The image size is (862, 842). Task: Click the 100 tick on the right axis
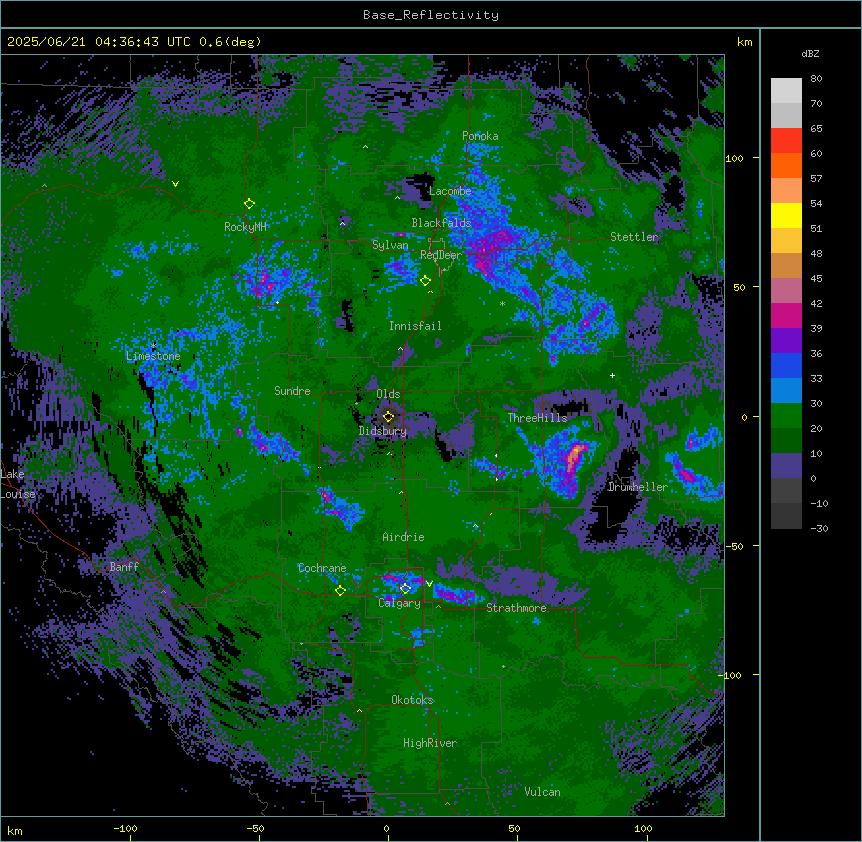point(734,158)
